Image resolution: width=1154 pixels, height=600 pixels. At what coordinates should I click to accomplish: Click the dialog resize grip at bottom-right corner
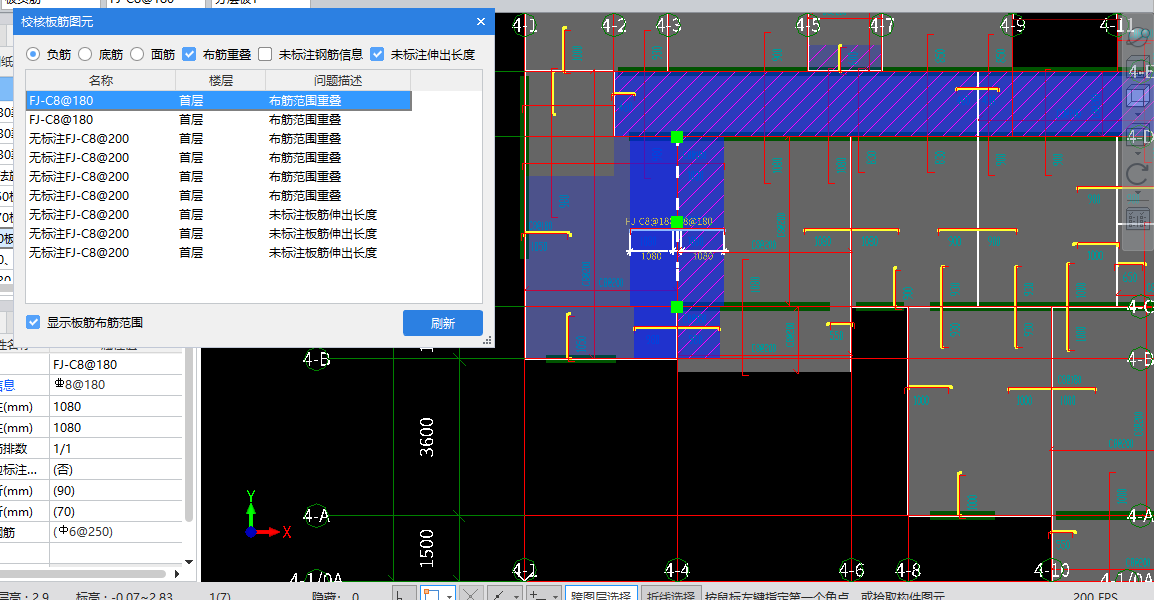[487, 341]
